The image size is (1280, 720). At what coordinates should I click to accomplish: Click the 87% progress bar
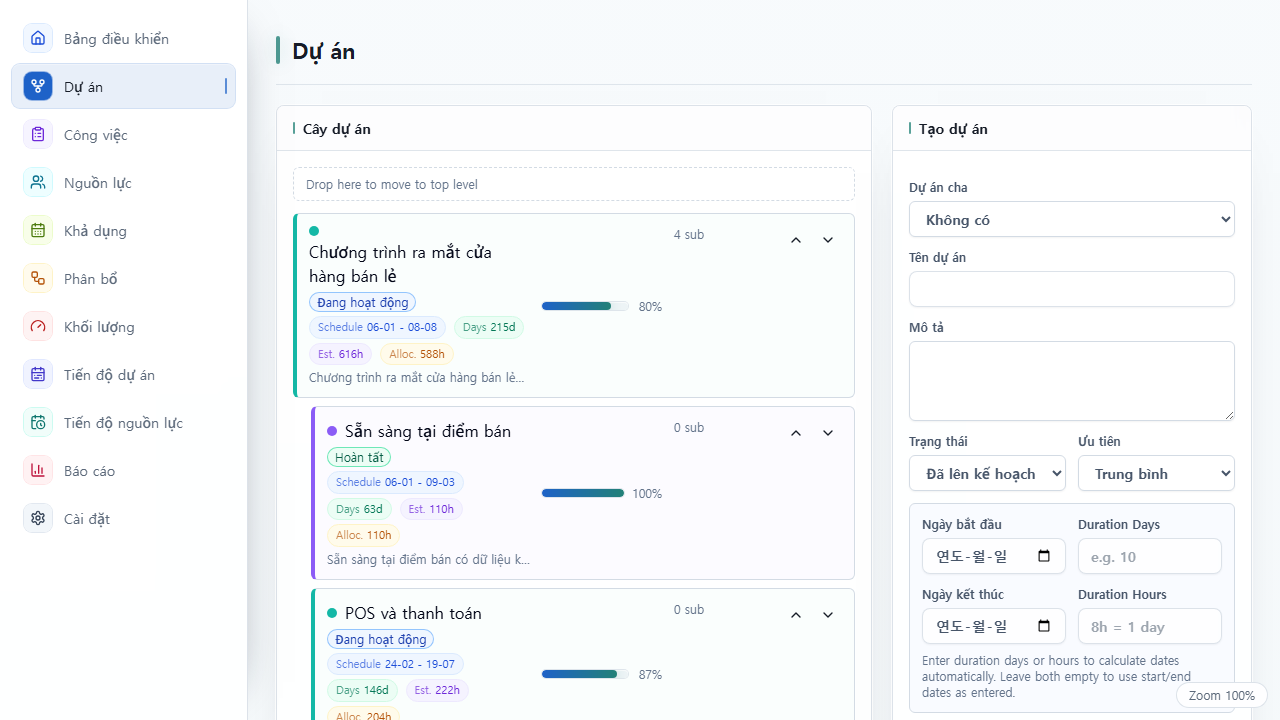pyautogui.click(x=585, y=674)
